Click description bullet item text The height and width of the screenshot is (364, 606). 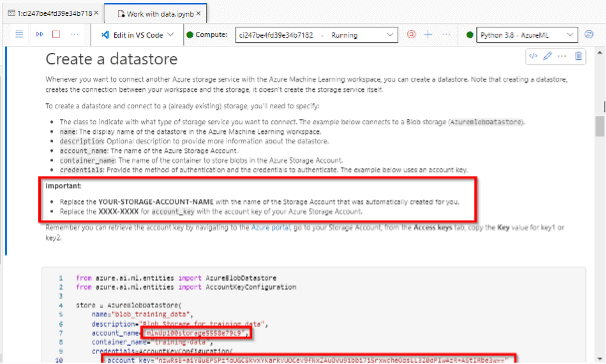coord(194,141)
